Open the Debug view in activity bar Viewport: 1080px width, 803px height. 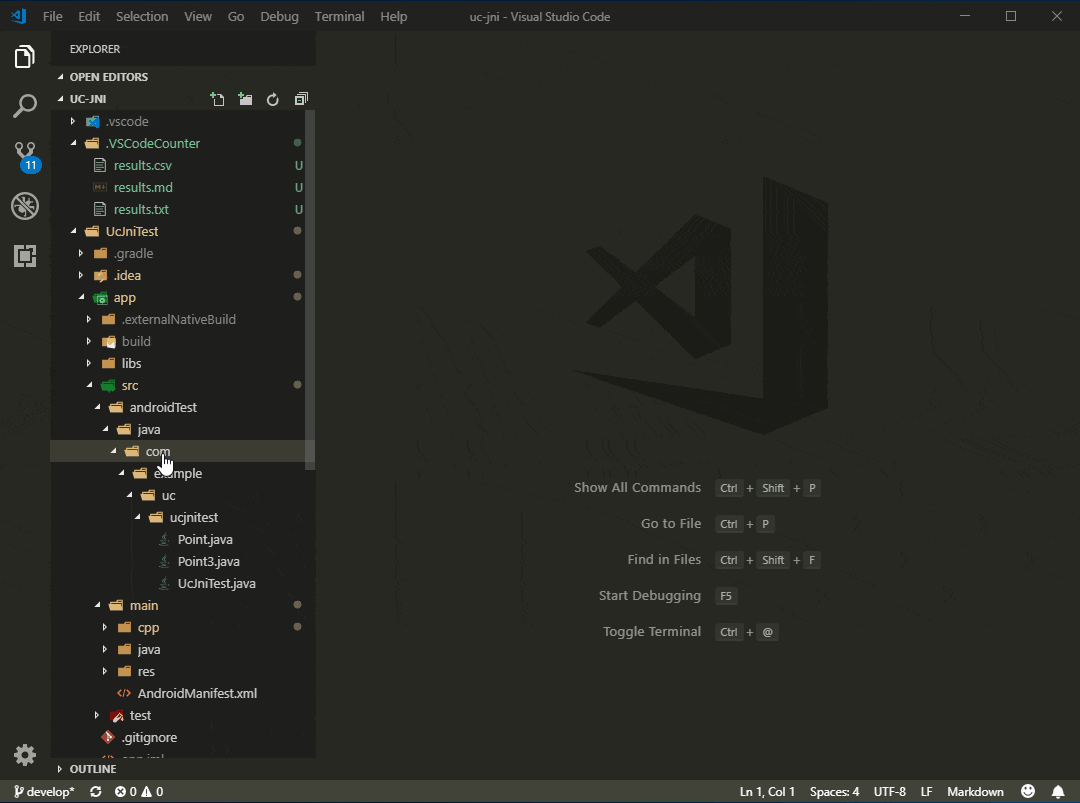point(25,206)
